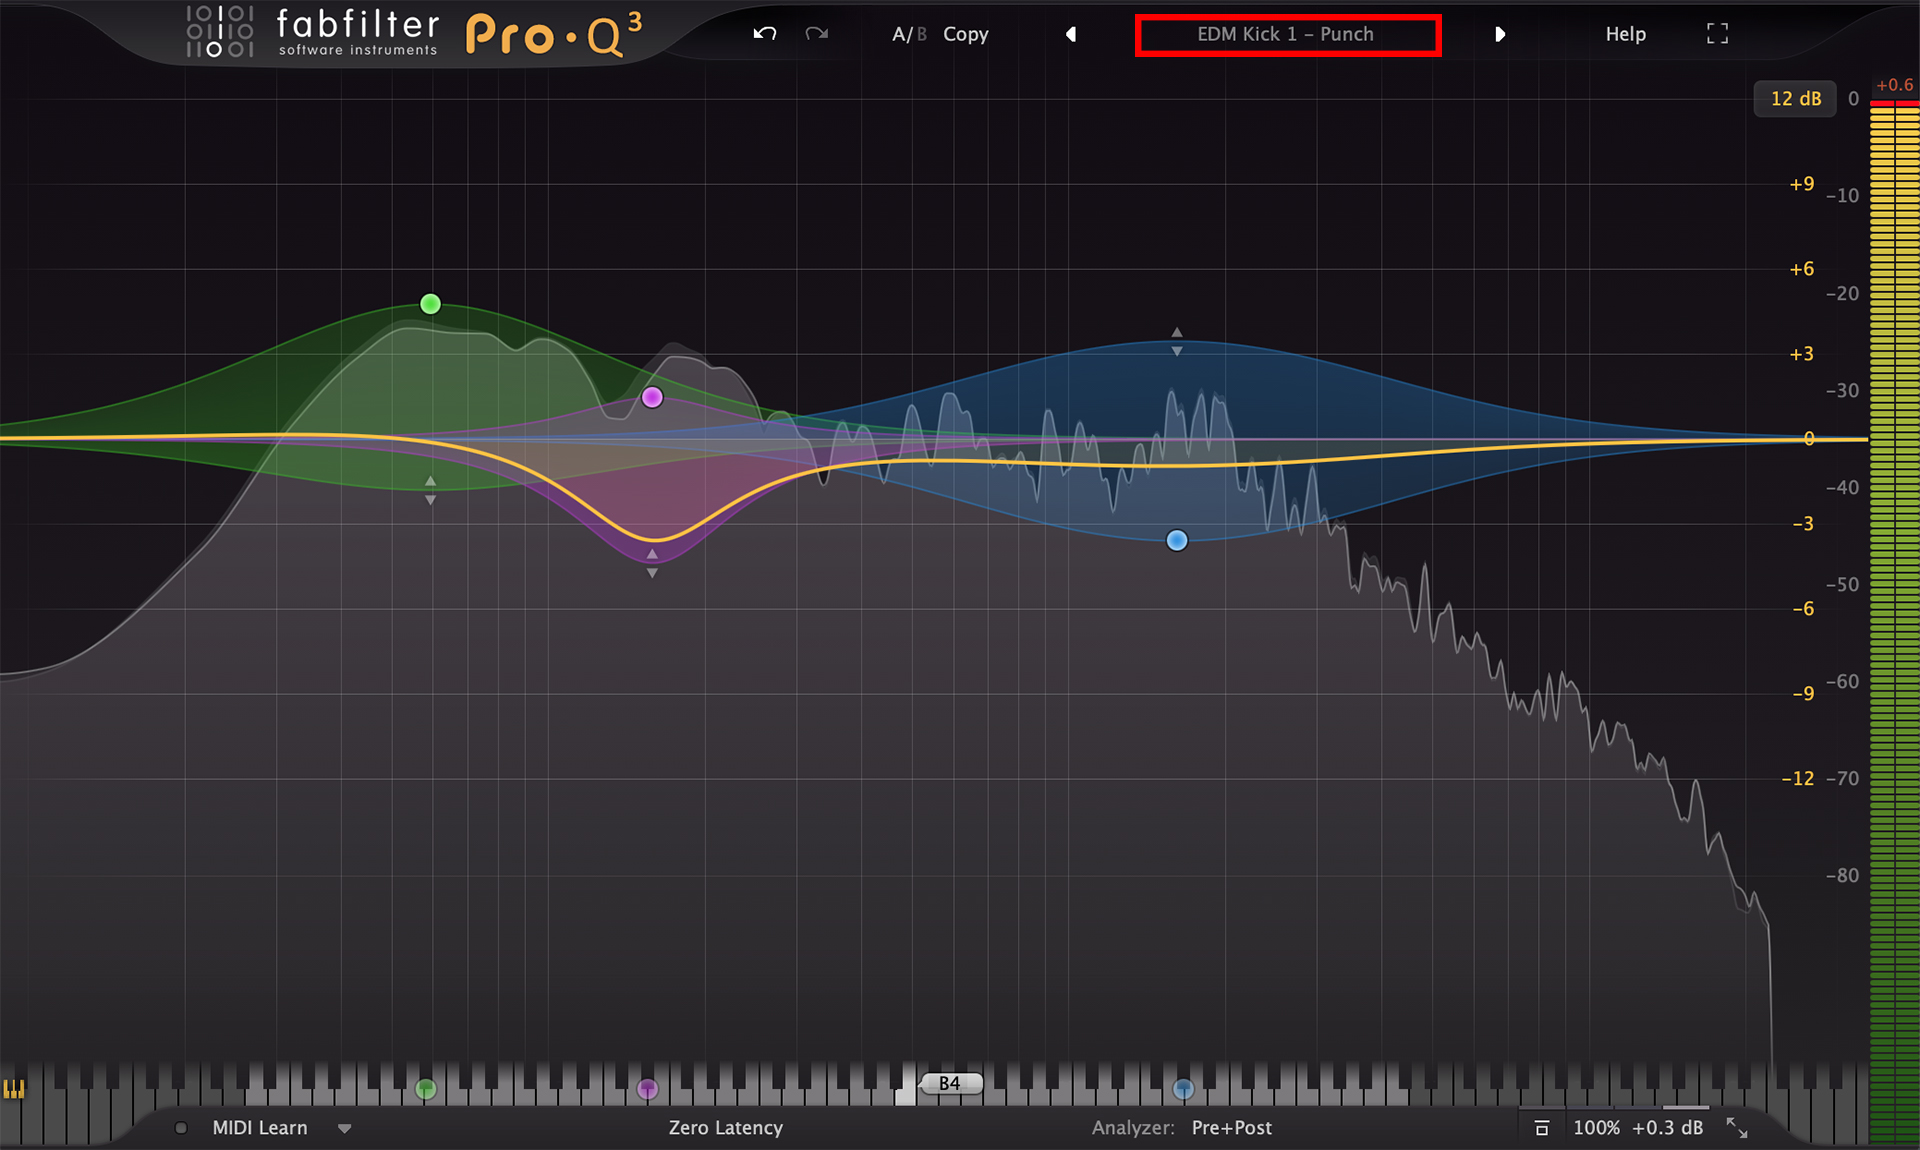Click the undo arrow icon
This screenshot has width=1920, height=1150.
click(x=765, y=34)
